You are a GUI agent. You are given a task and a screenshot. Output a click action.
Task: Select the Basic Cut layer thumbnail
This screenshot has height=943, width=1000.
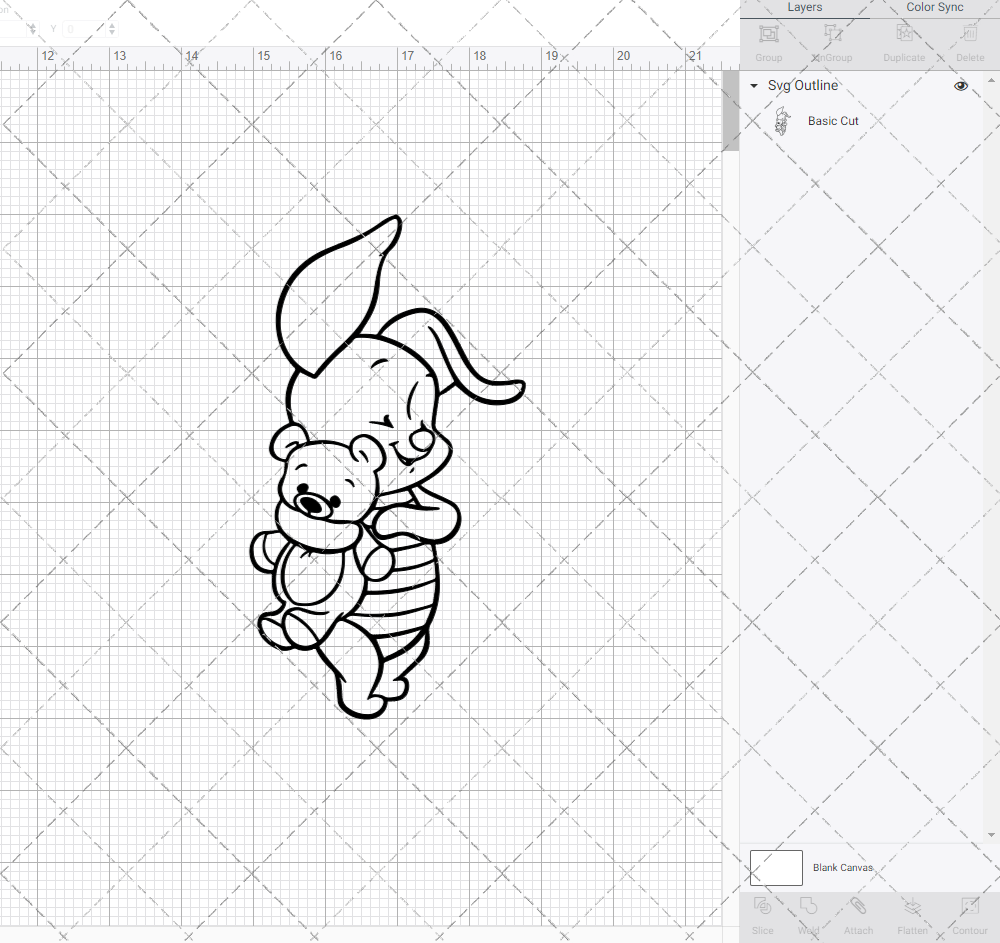pyautogui.click(x=782, y=121)
